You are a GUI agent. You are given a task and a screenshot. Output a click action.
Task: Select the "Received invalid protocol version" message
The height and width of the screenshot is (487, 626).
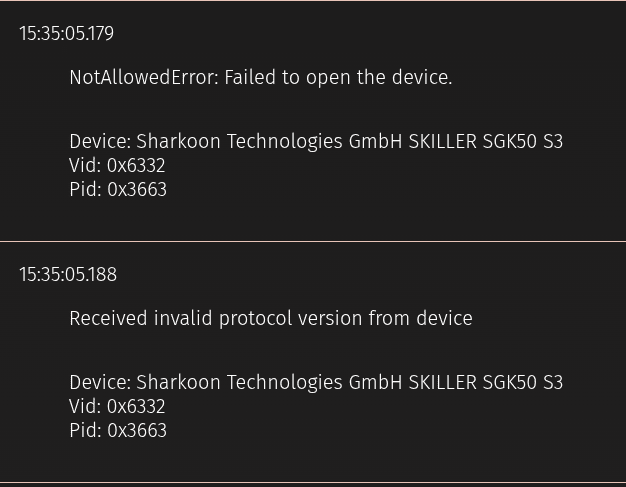[x=270, y=319]
